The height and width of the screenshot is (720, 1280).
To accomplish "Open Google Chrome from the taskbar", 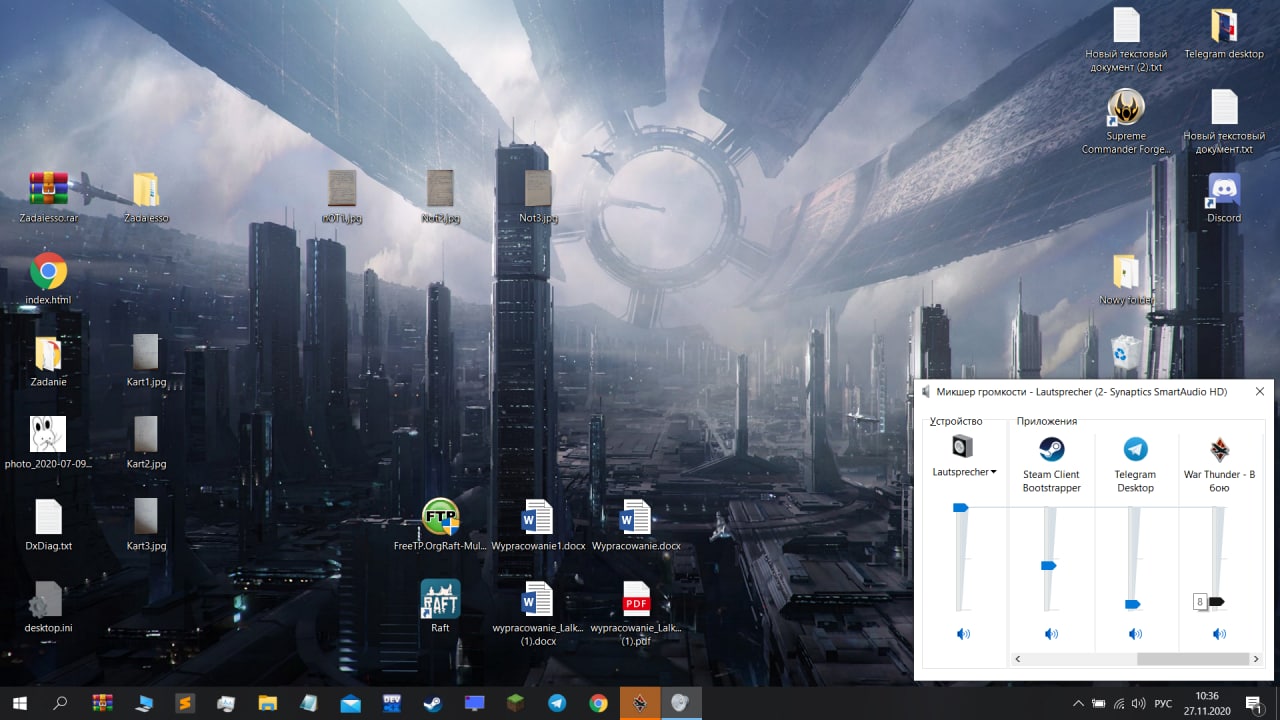I will [598, 703].
